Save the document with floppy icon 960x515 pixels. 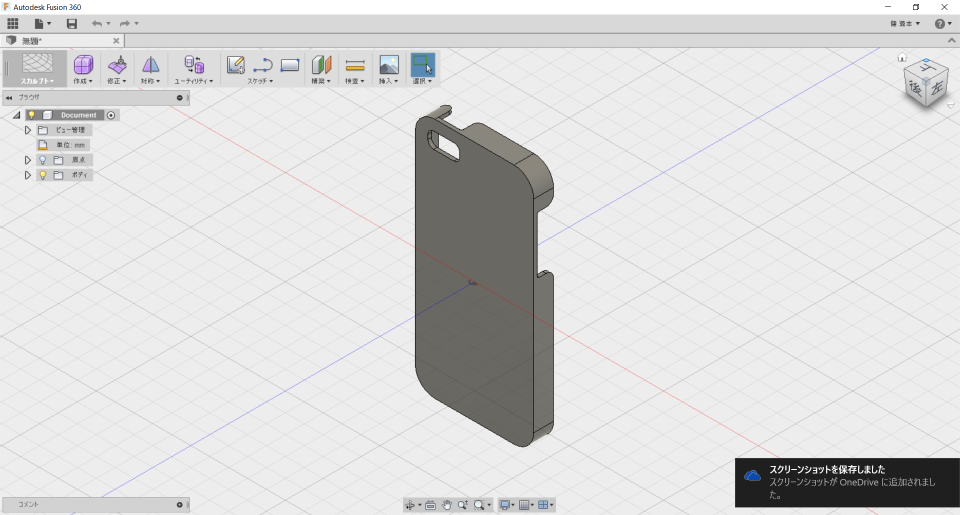(72, 23)
